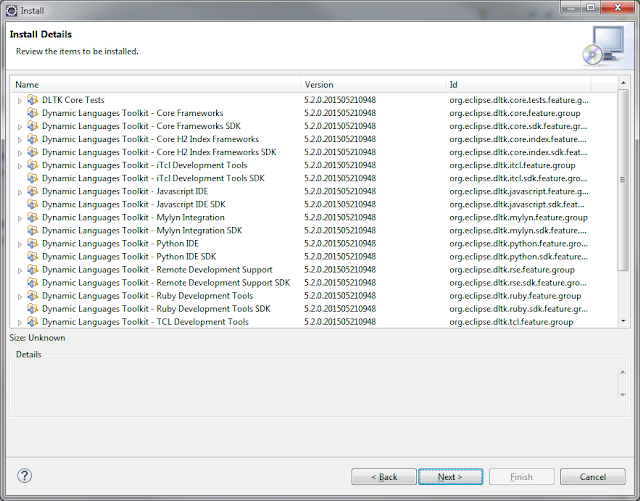Click the Javascript IDE feature icon

click(33, 191)
